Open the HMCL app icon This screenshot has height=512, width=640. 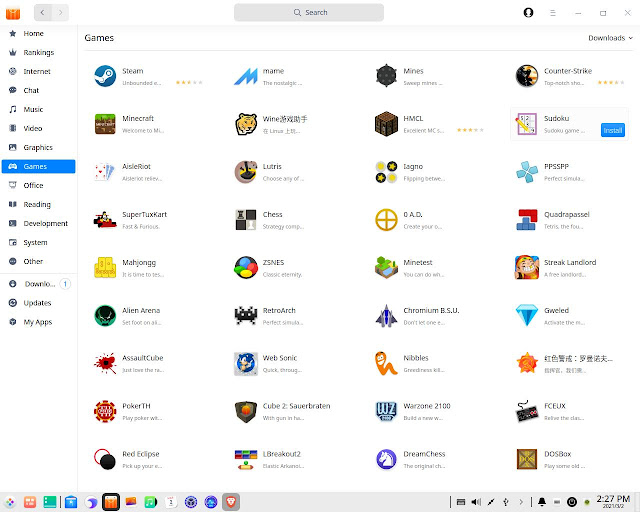(386, 124)
